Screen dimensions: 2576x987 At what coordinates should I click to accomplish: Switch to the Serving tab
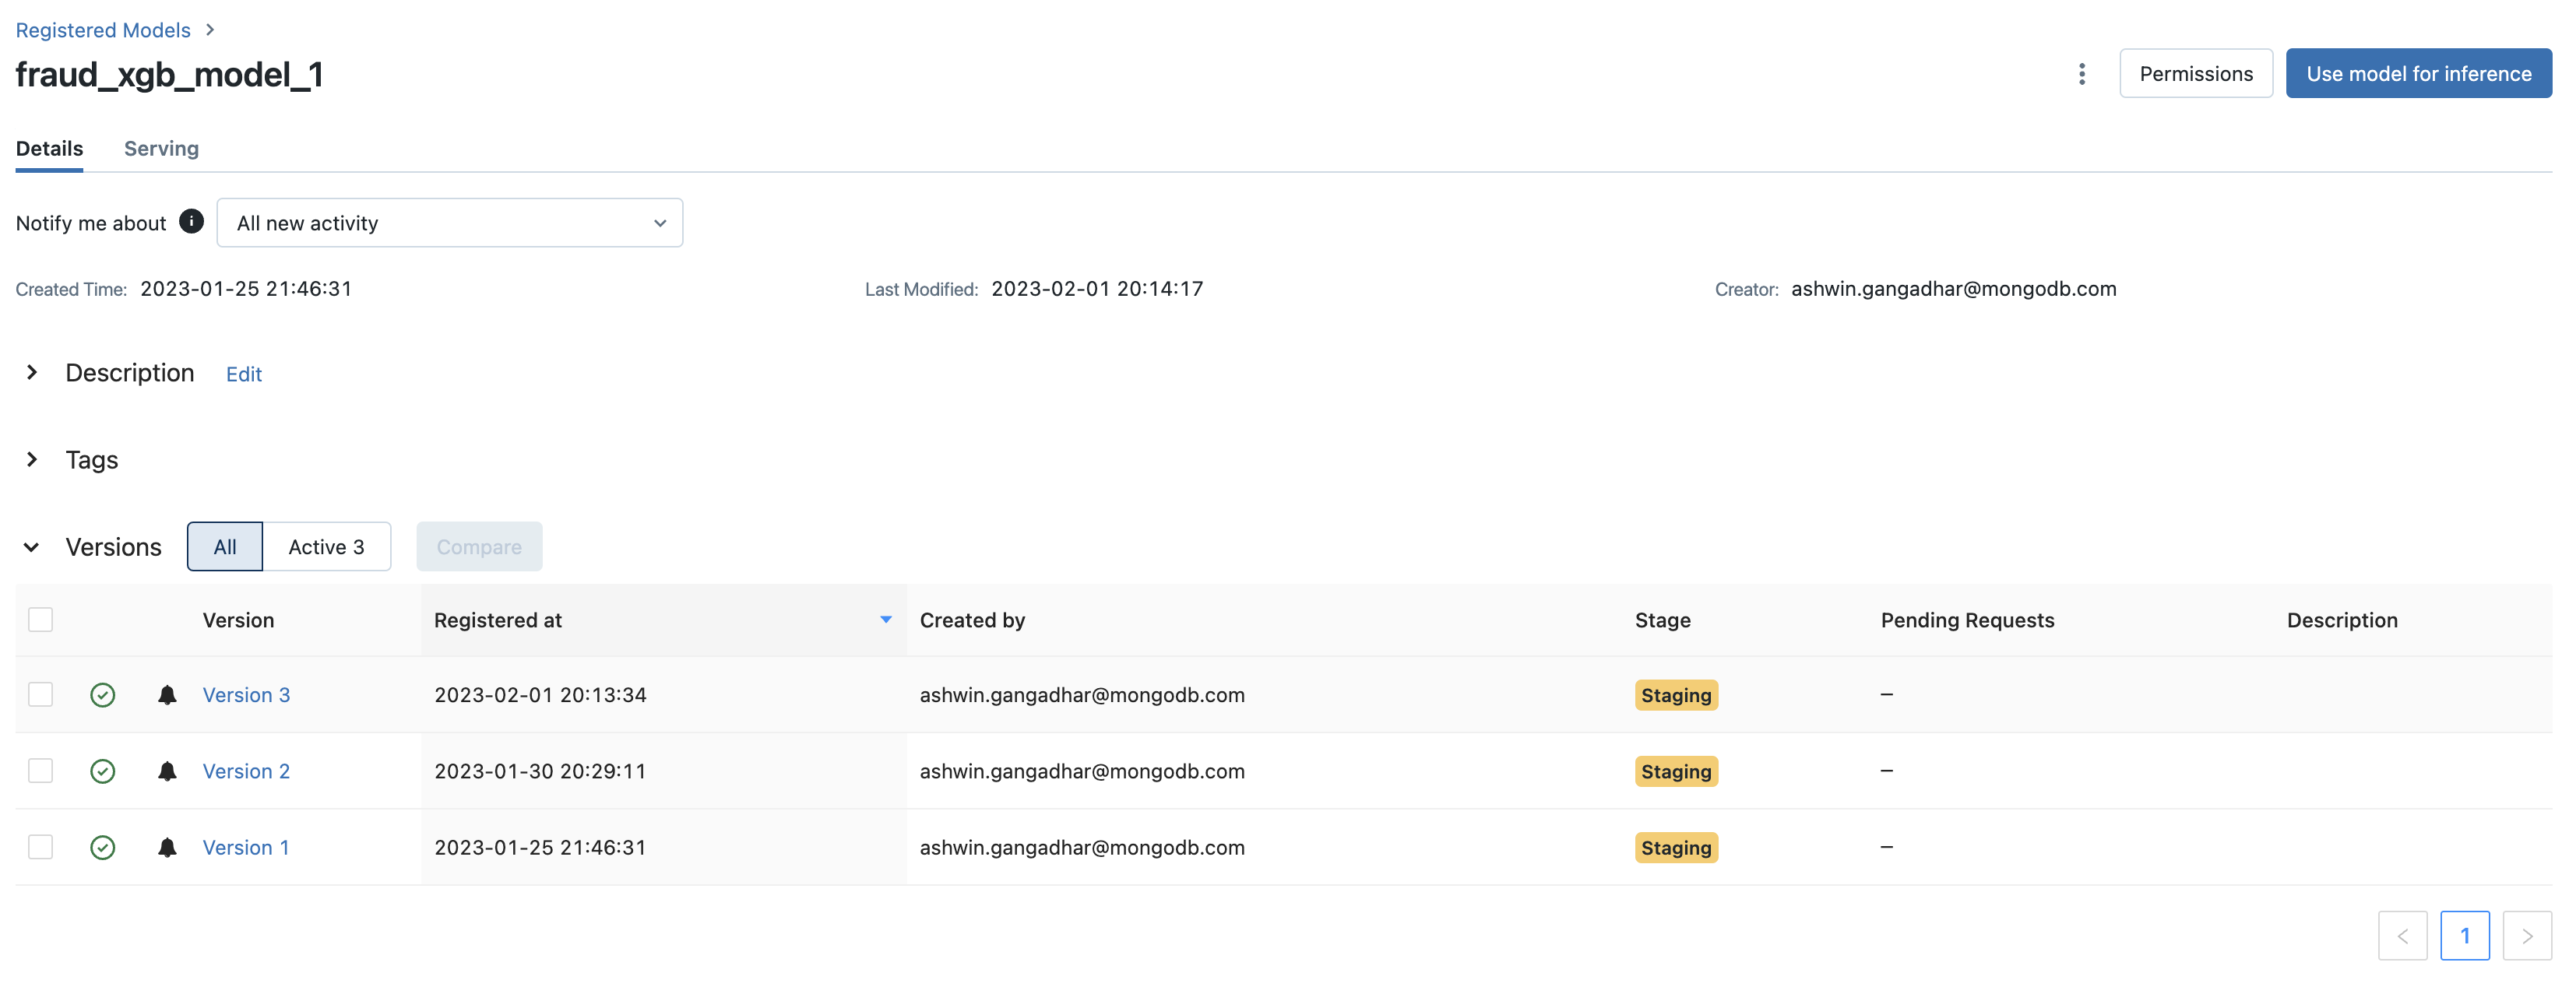[x=161, y=148]
